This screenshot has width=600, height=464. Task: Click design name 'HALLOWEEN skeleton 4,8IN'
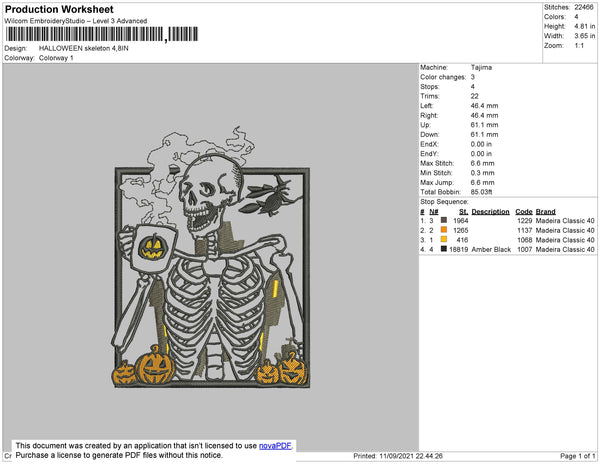pyautogui.click(x=83, y=49)
